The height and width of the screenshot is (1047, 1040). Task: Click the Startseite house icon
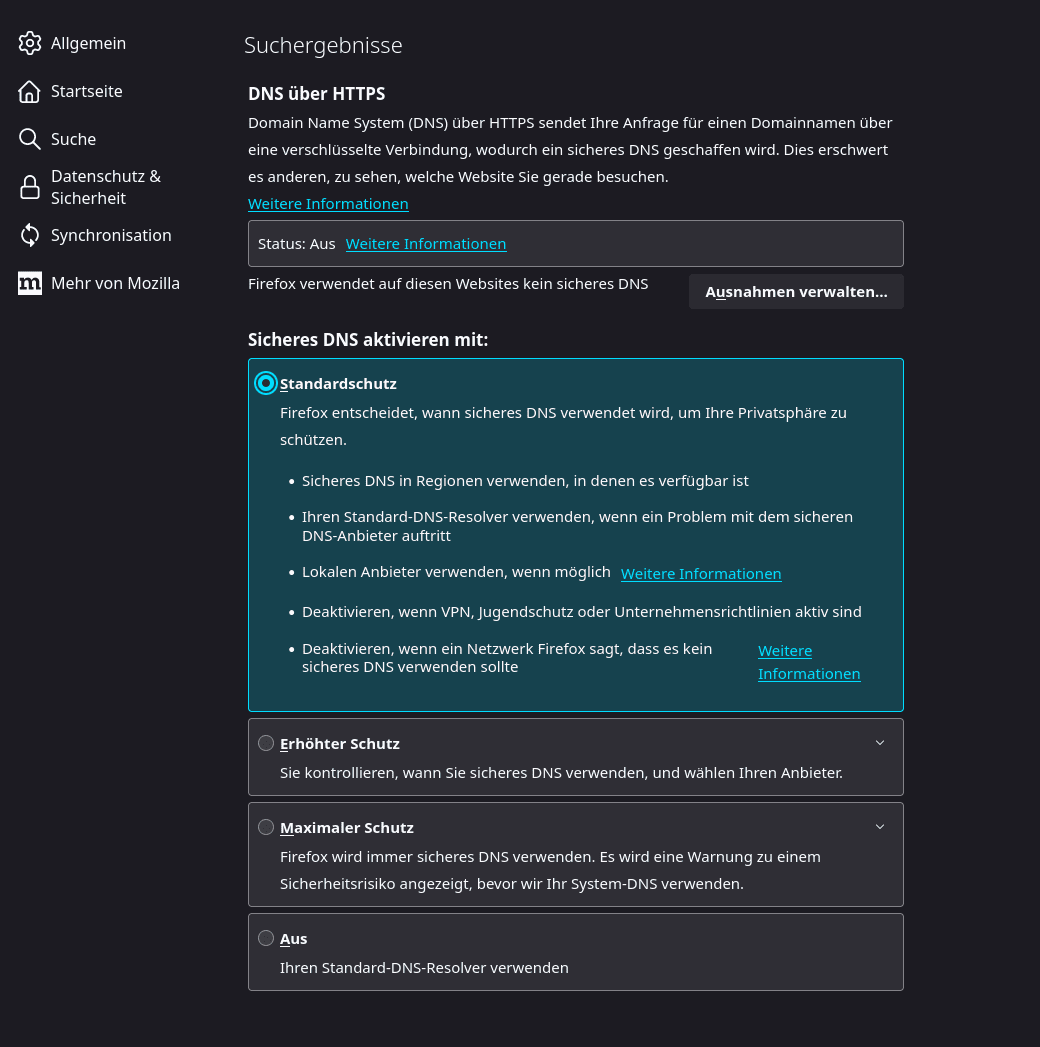click(30, 91)
